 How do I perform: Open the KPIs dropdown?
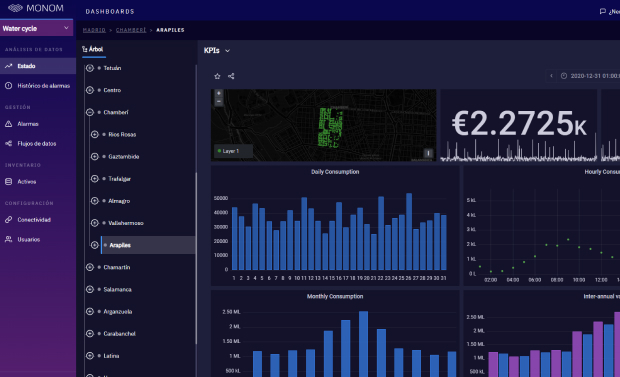pyautogui.click(x=217, y=51)
